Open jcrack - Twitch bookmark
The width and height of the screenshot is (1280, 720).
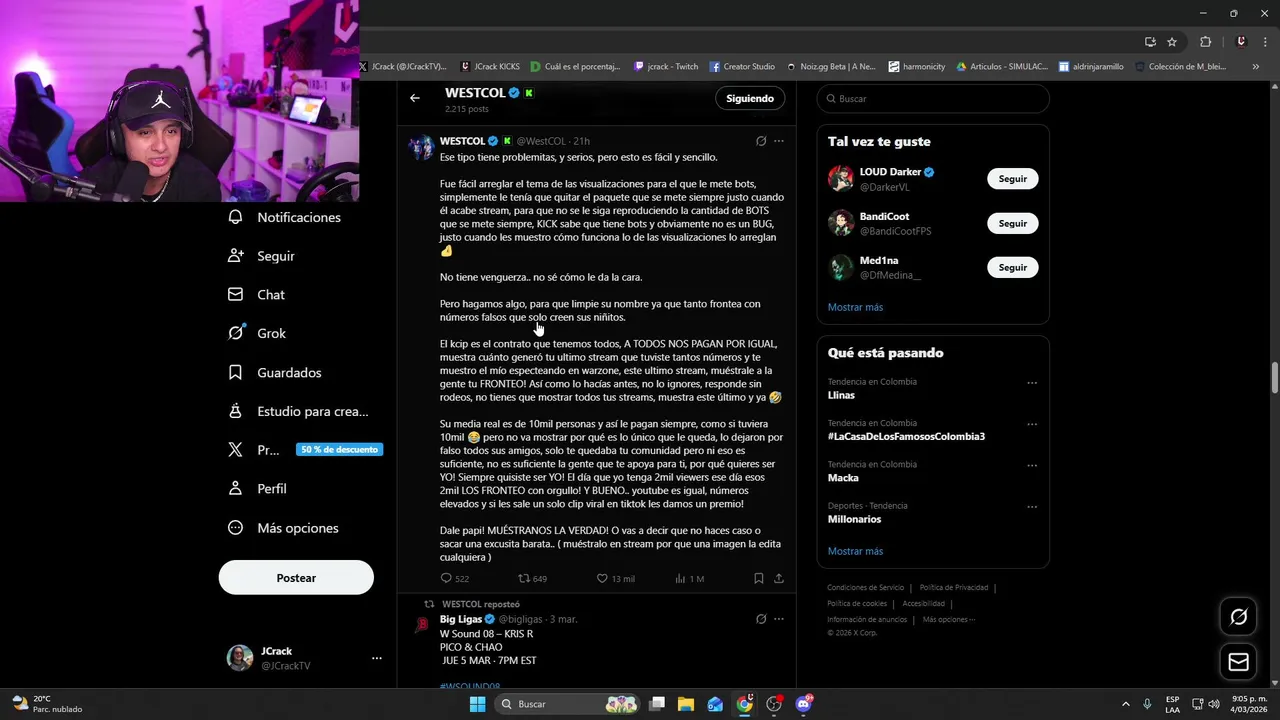(666, 67)
